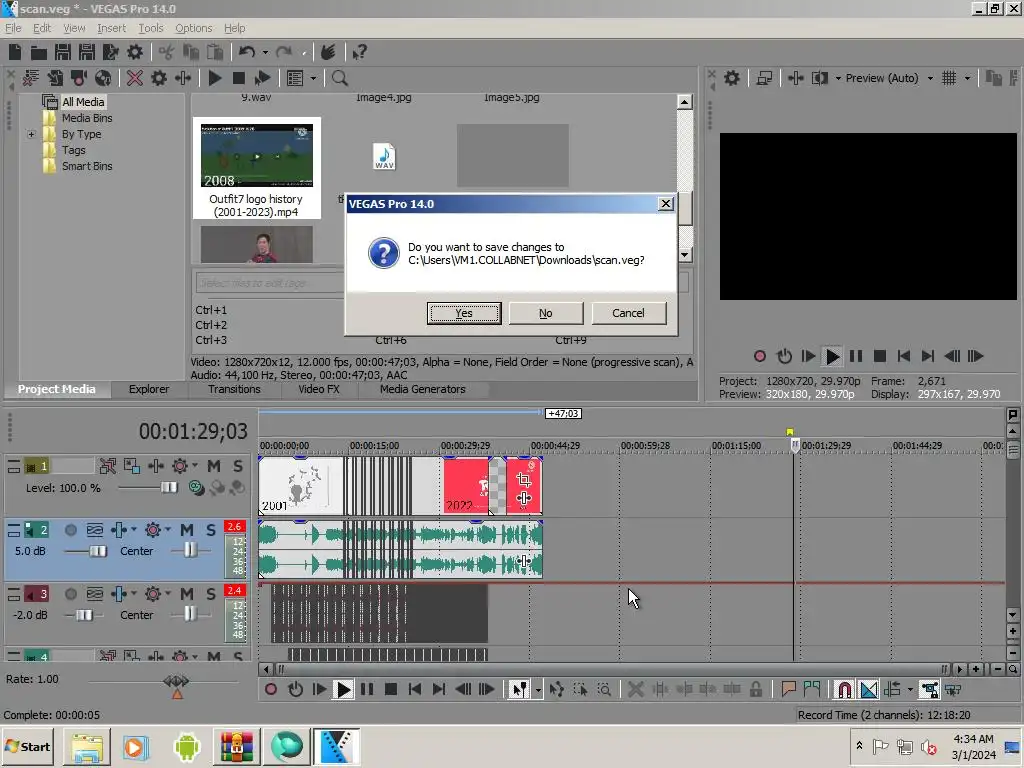Toggle Enable Snapping magnet icon
This screenshot has height=768, width=1024.
point(844,690)
